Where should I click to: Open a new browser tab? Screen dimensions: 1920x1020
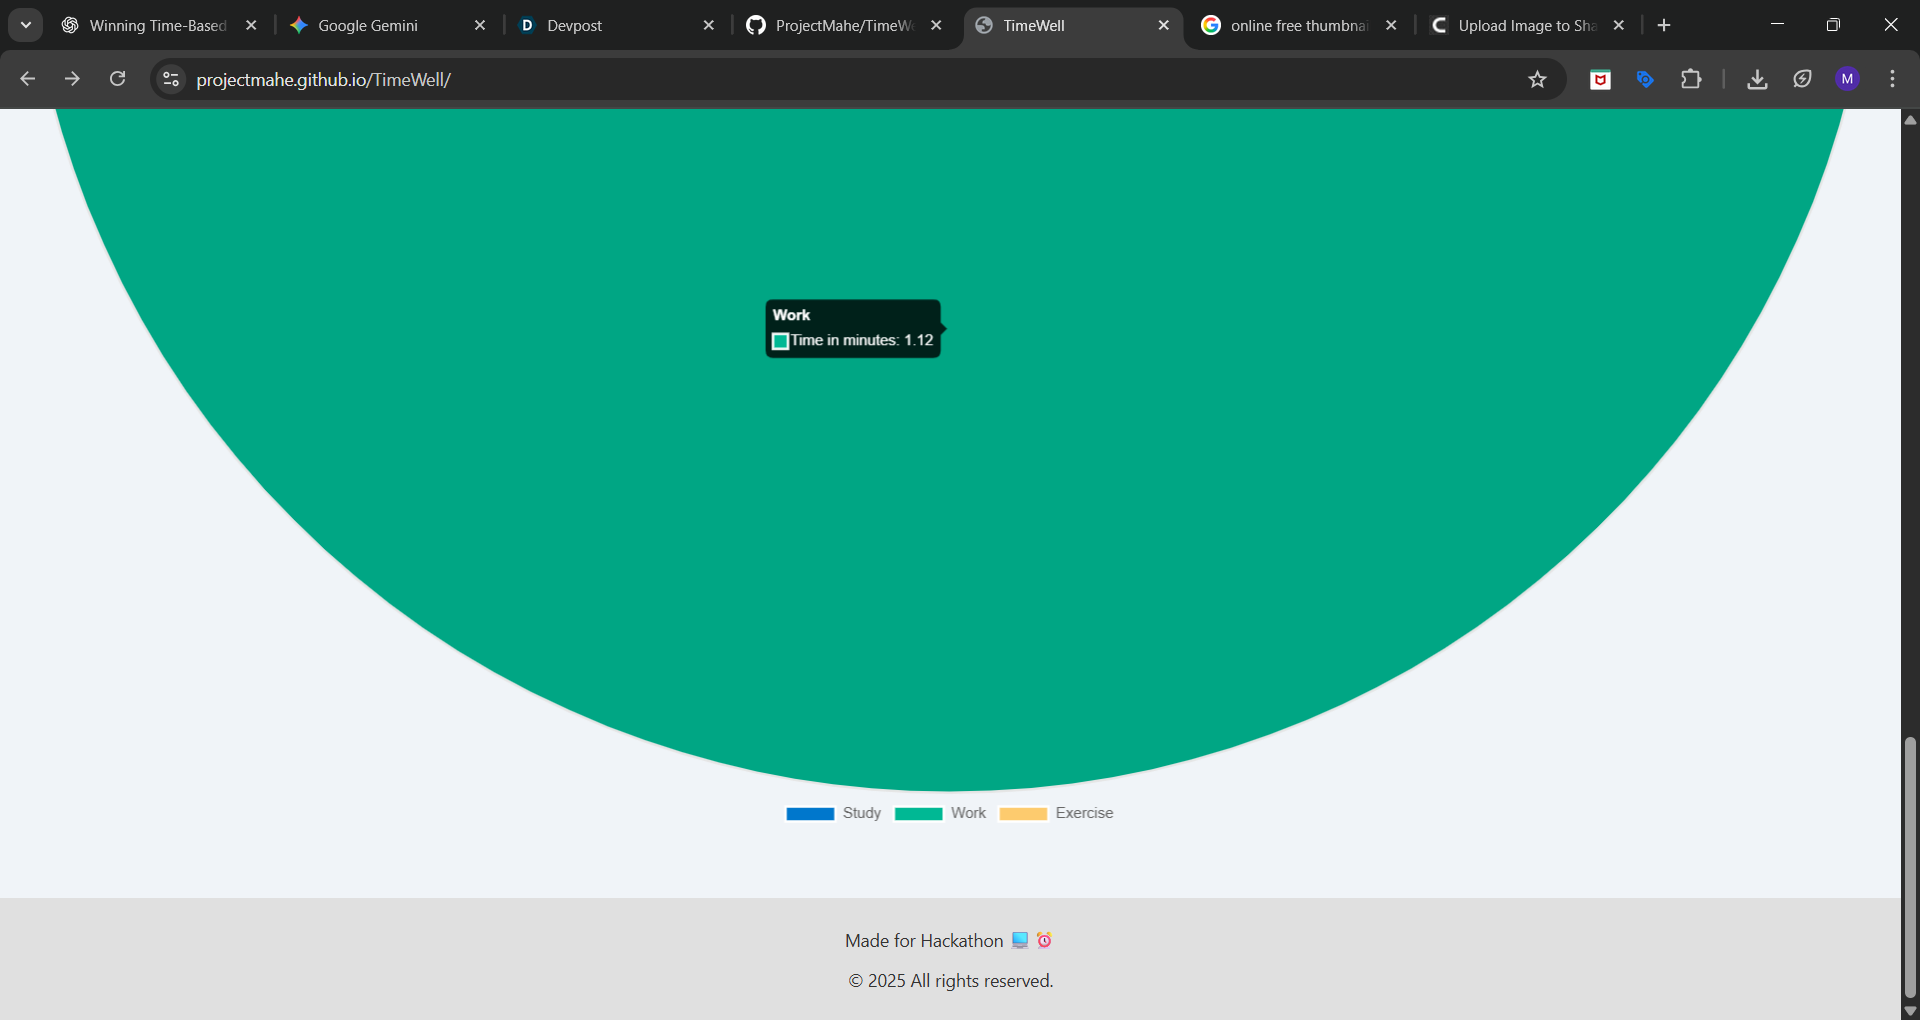click(1664, 25)
